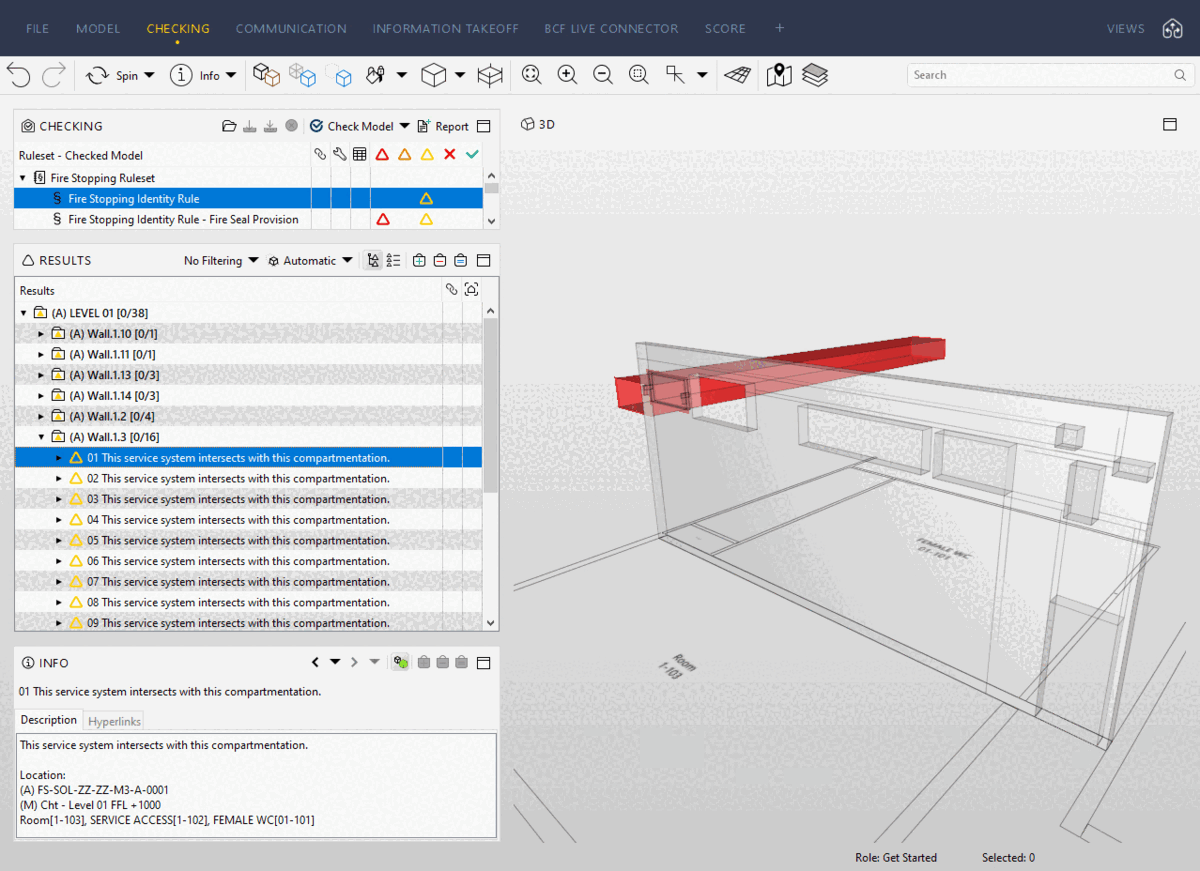
Task: Open the Info tool dropdown arrow
Action: (x=231, y=75)
